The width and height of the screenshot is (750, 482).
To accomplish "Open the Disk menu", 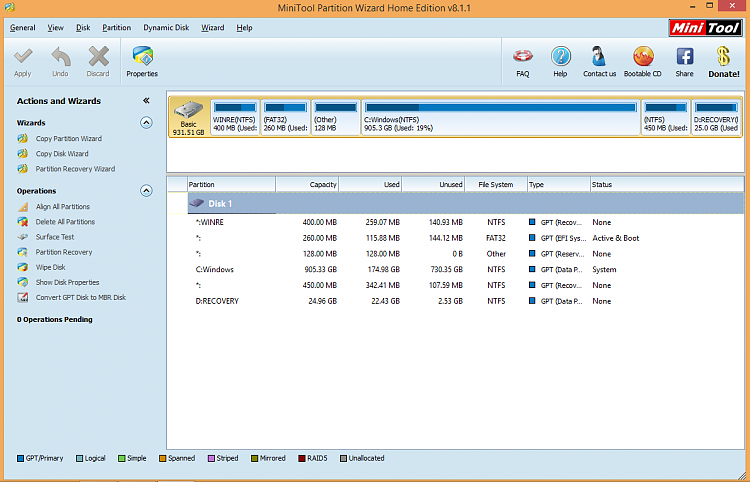I will coord(83,28).
